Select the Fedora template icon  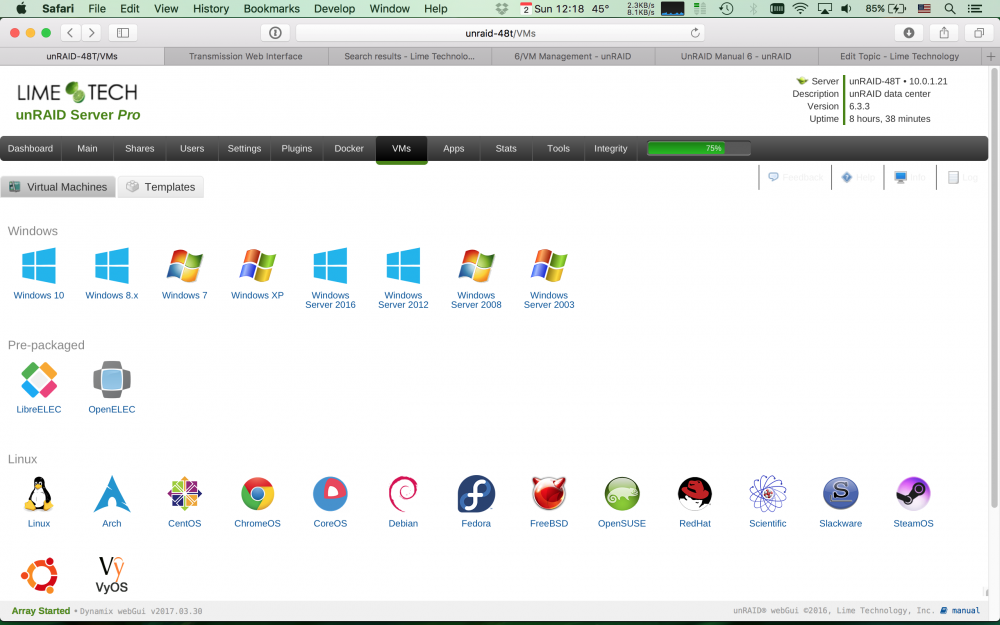click(x=476, y=494)
